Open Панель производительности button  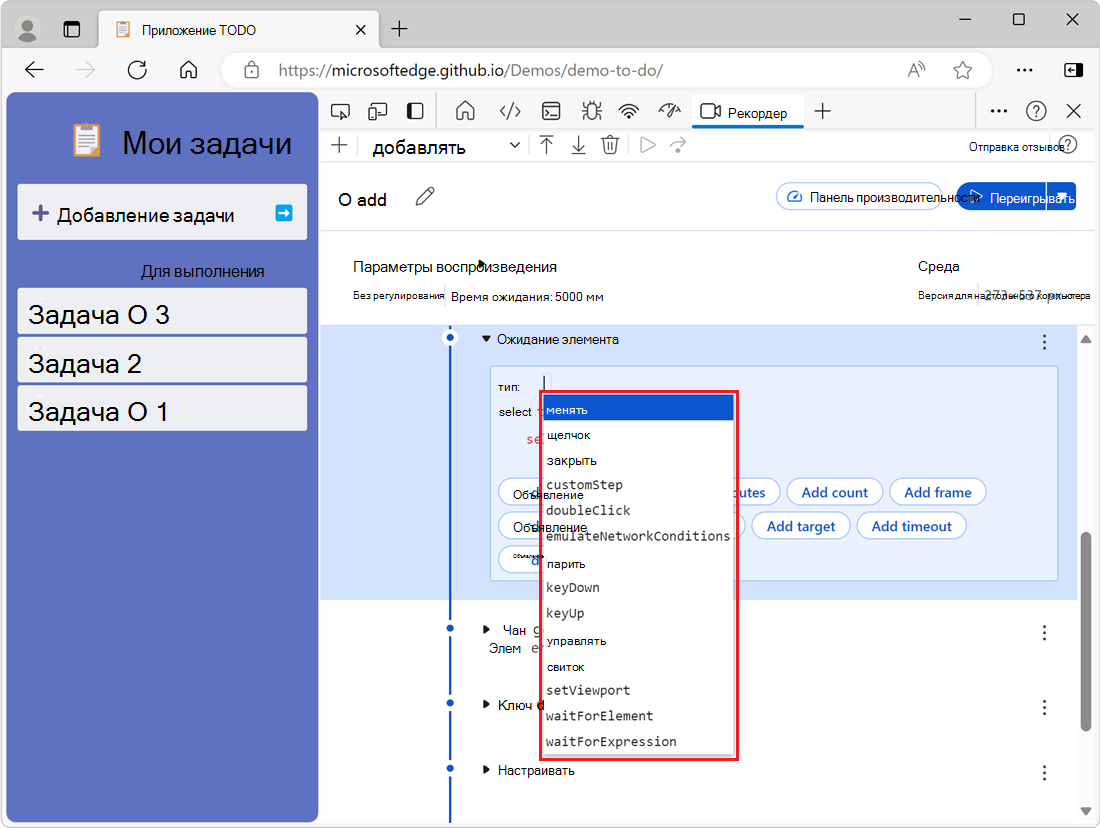tap(859, 197)
